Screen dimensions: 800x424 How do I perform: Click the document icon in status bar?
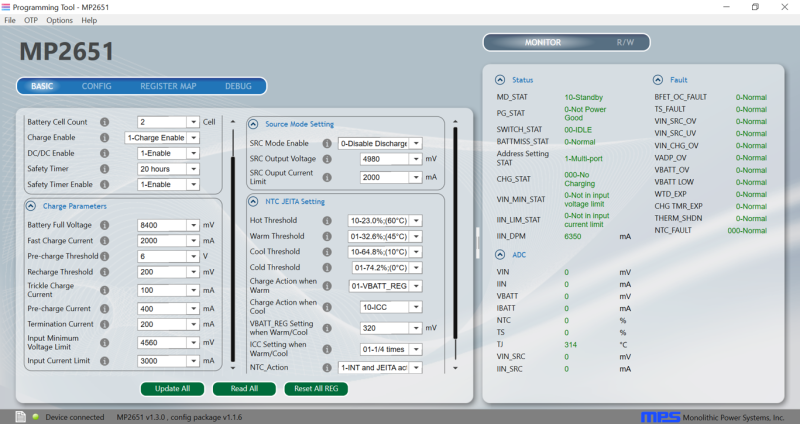(x=20, y=417)
